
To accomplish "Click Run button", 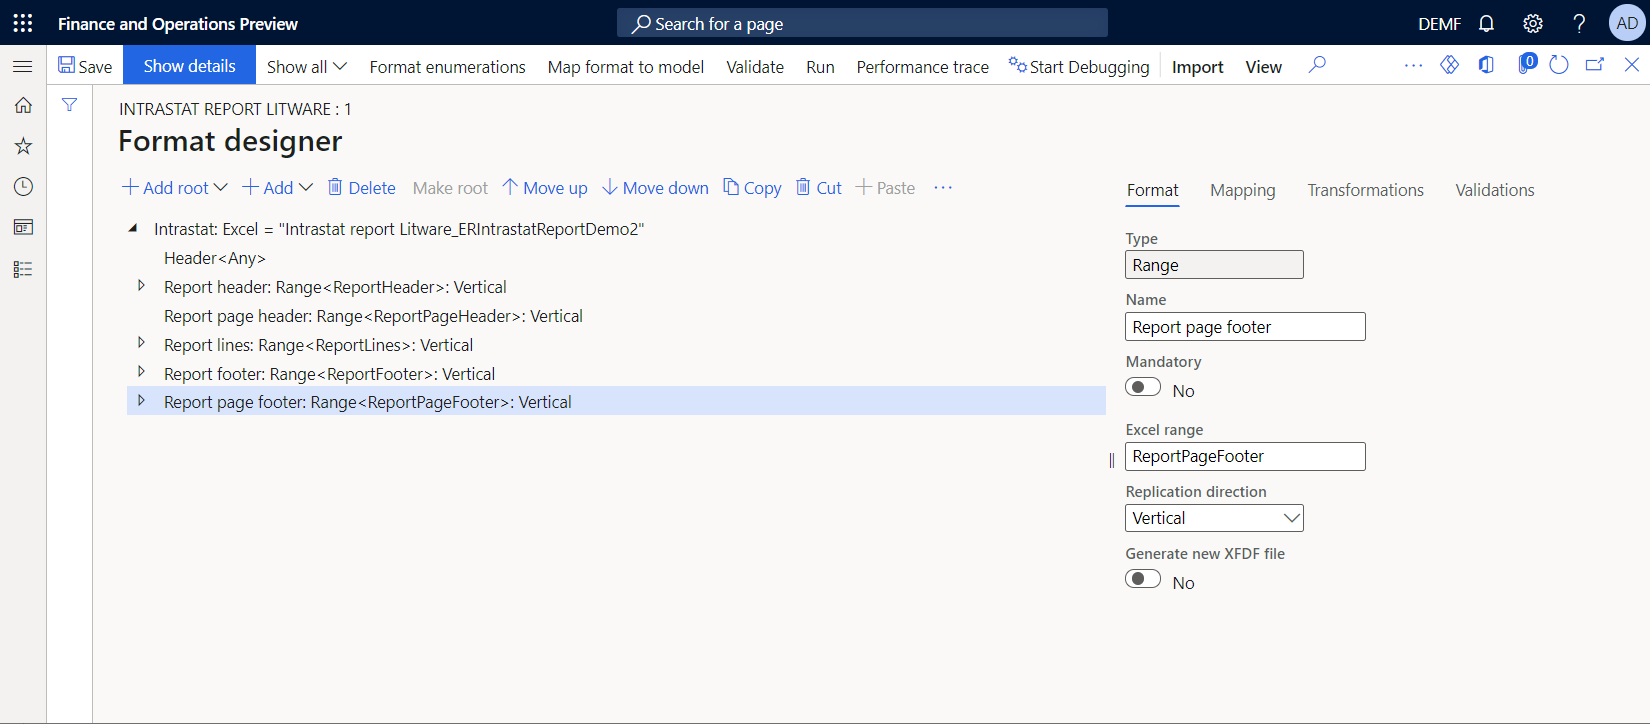I will pyautogui.click(x=820, y=66).
